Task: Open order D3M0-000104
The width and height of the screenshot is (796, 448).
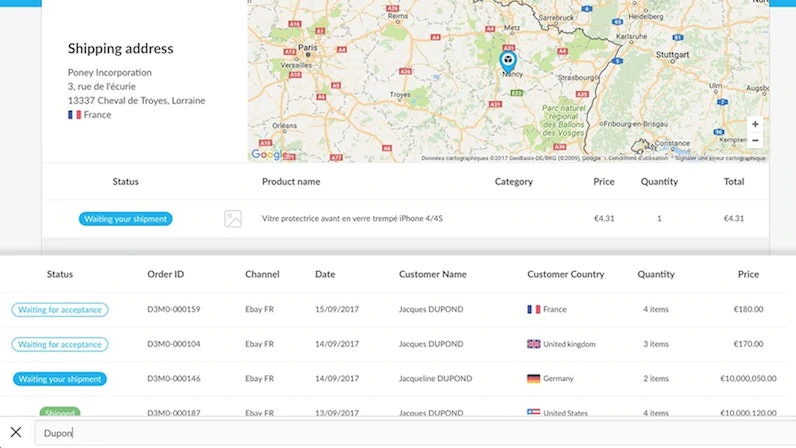Action: pos(174,344)
